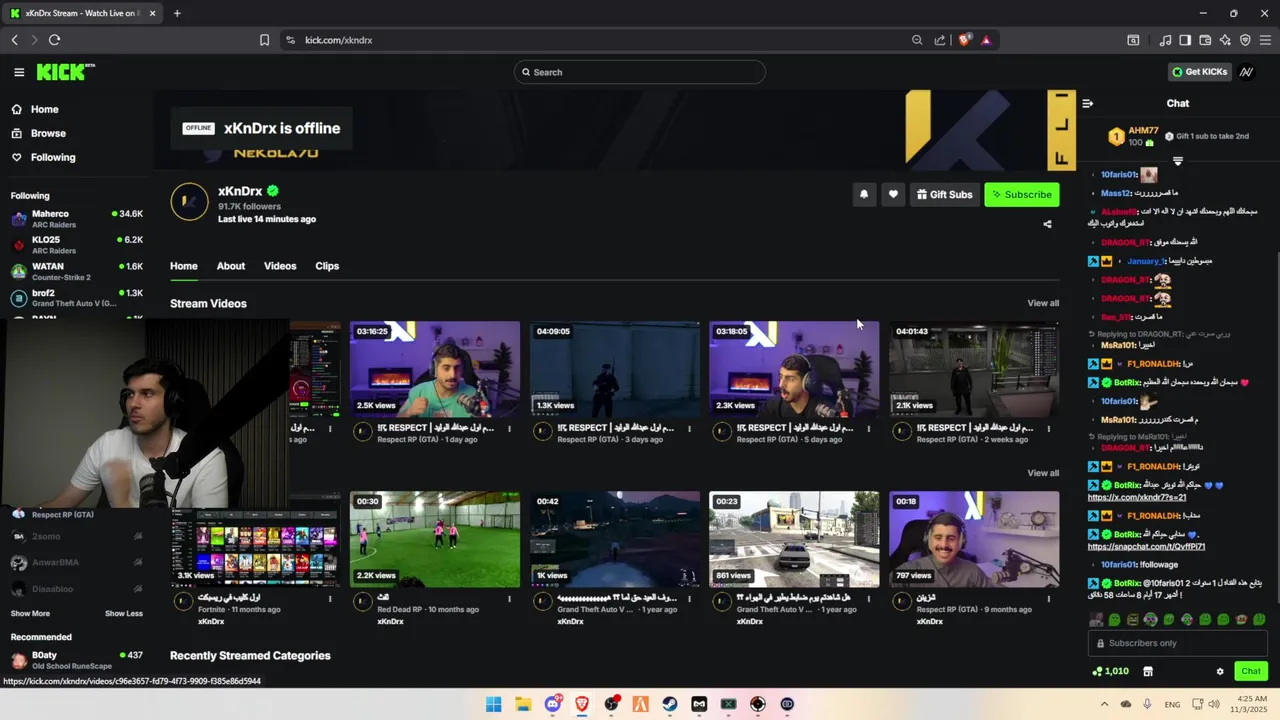This screenshot has height=720, width=1280.
Task: Toggle the browser sidebar panel icon
Action: (1185, 40)
